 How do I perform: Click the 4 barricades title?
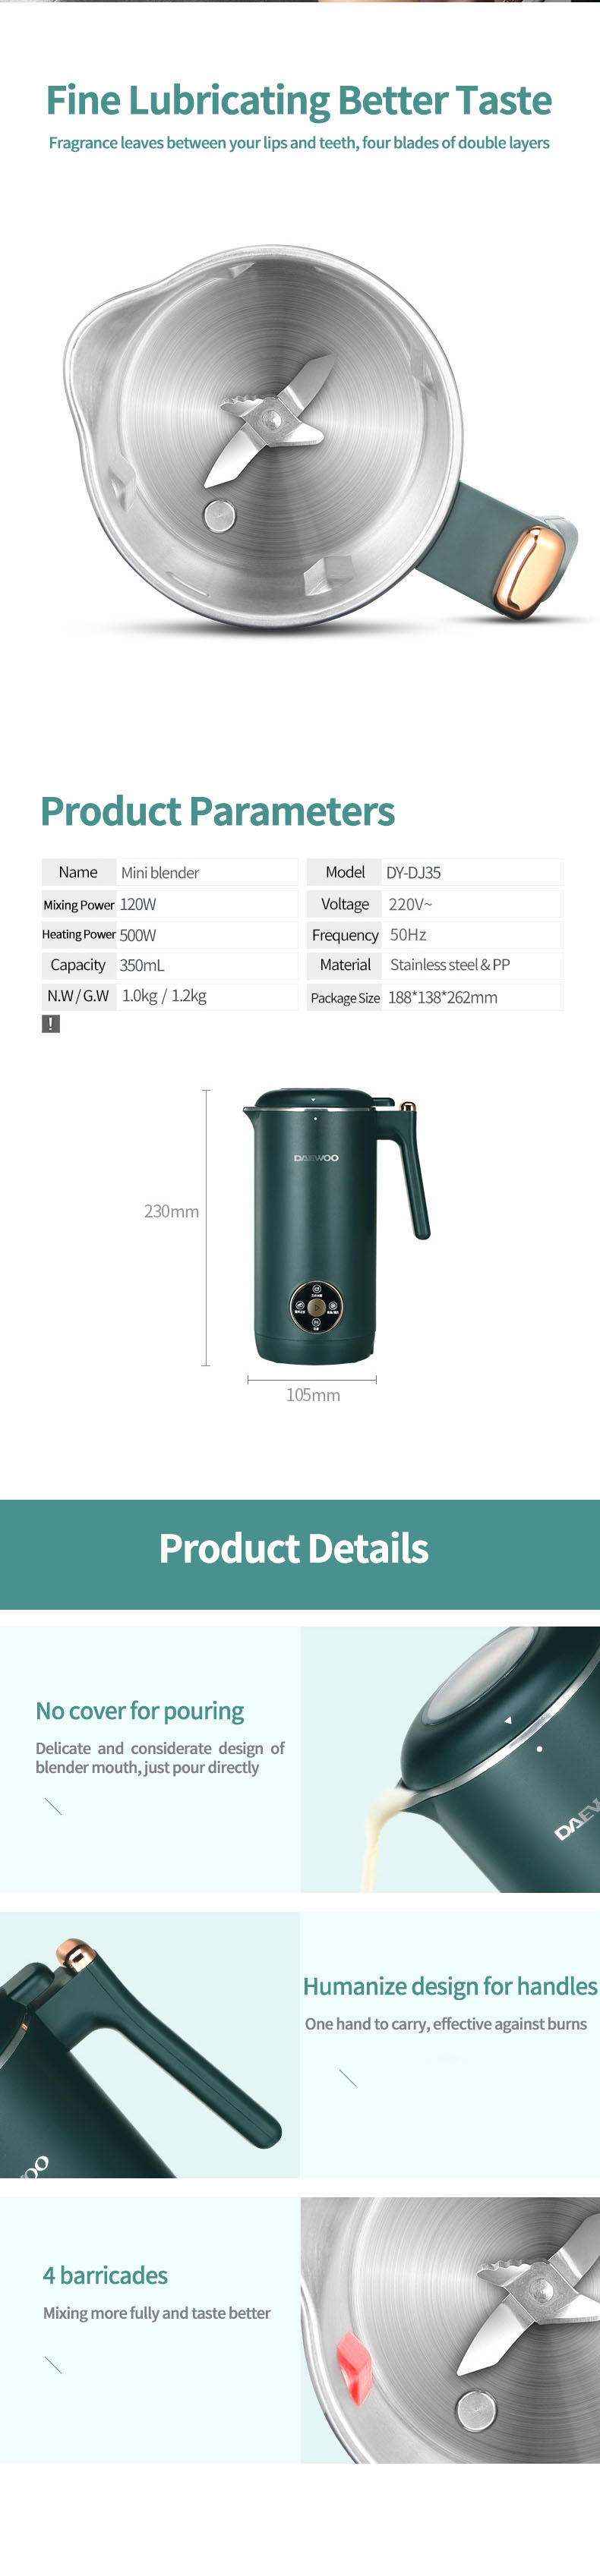pyautogui.click(x=105, y=2275)
